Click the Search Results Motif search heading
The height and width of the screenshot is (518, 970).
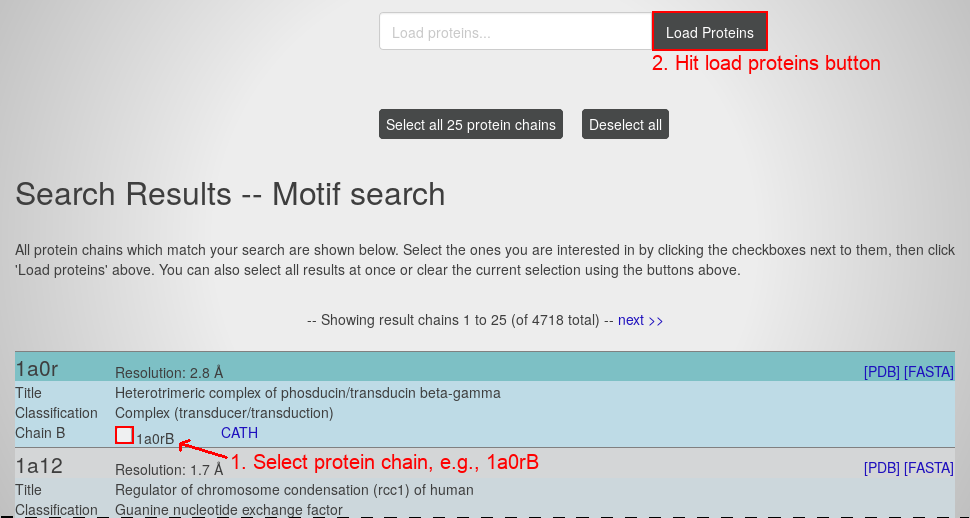[230, 193]
